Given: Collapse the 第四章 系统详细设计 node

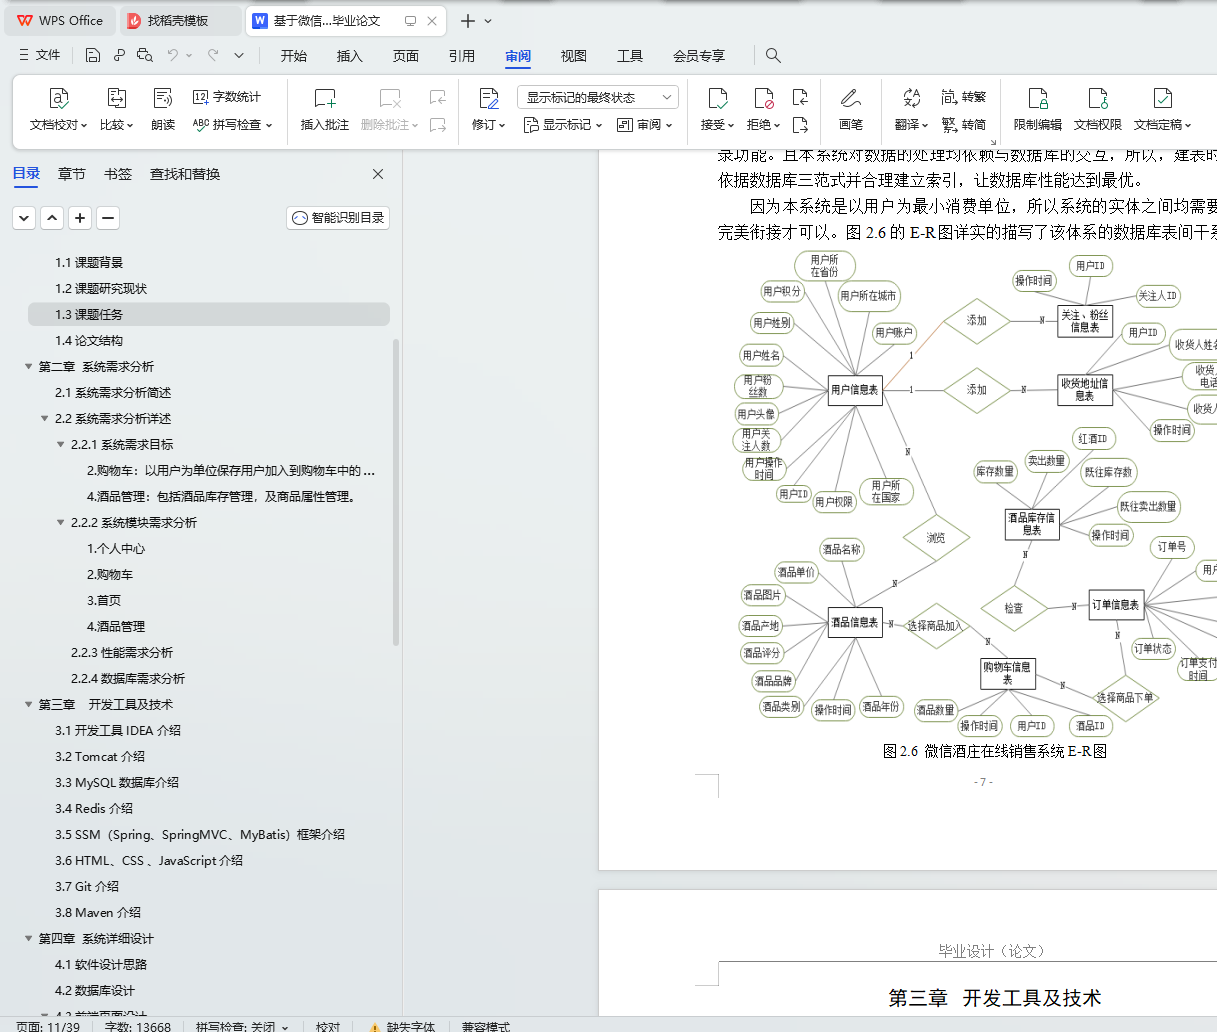Looking at the screenshot, I should coord(29,939).
